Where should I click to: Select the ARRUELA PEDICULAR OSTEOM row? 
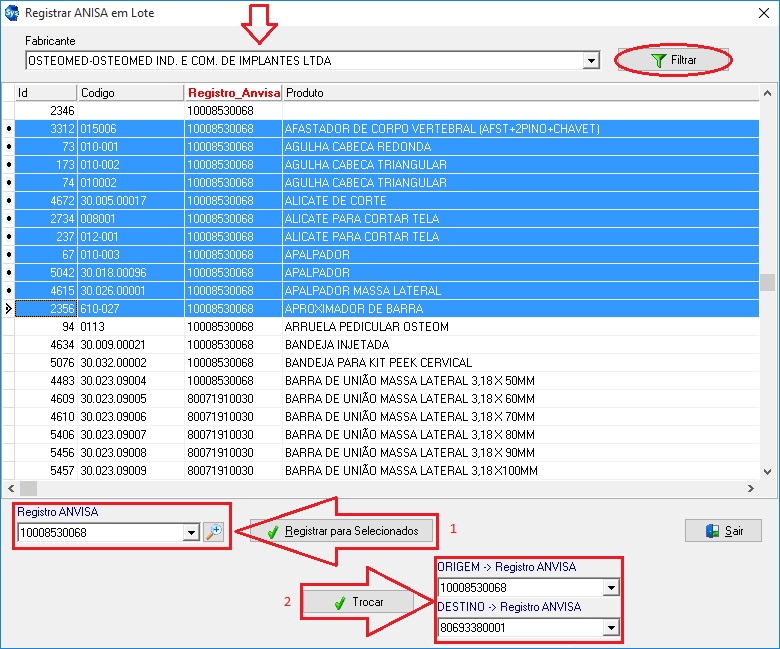pos(366,327)
